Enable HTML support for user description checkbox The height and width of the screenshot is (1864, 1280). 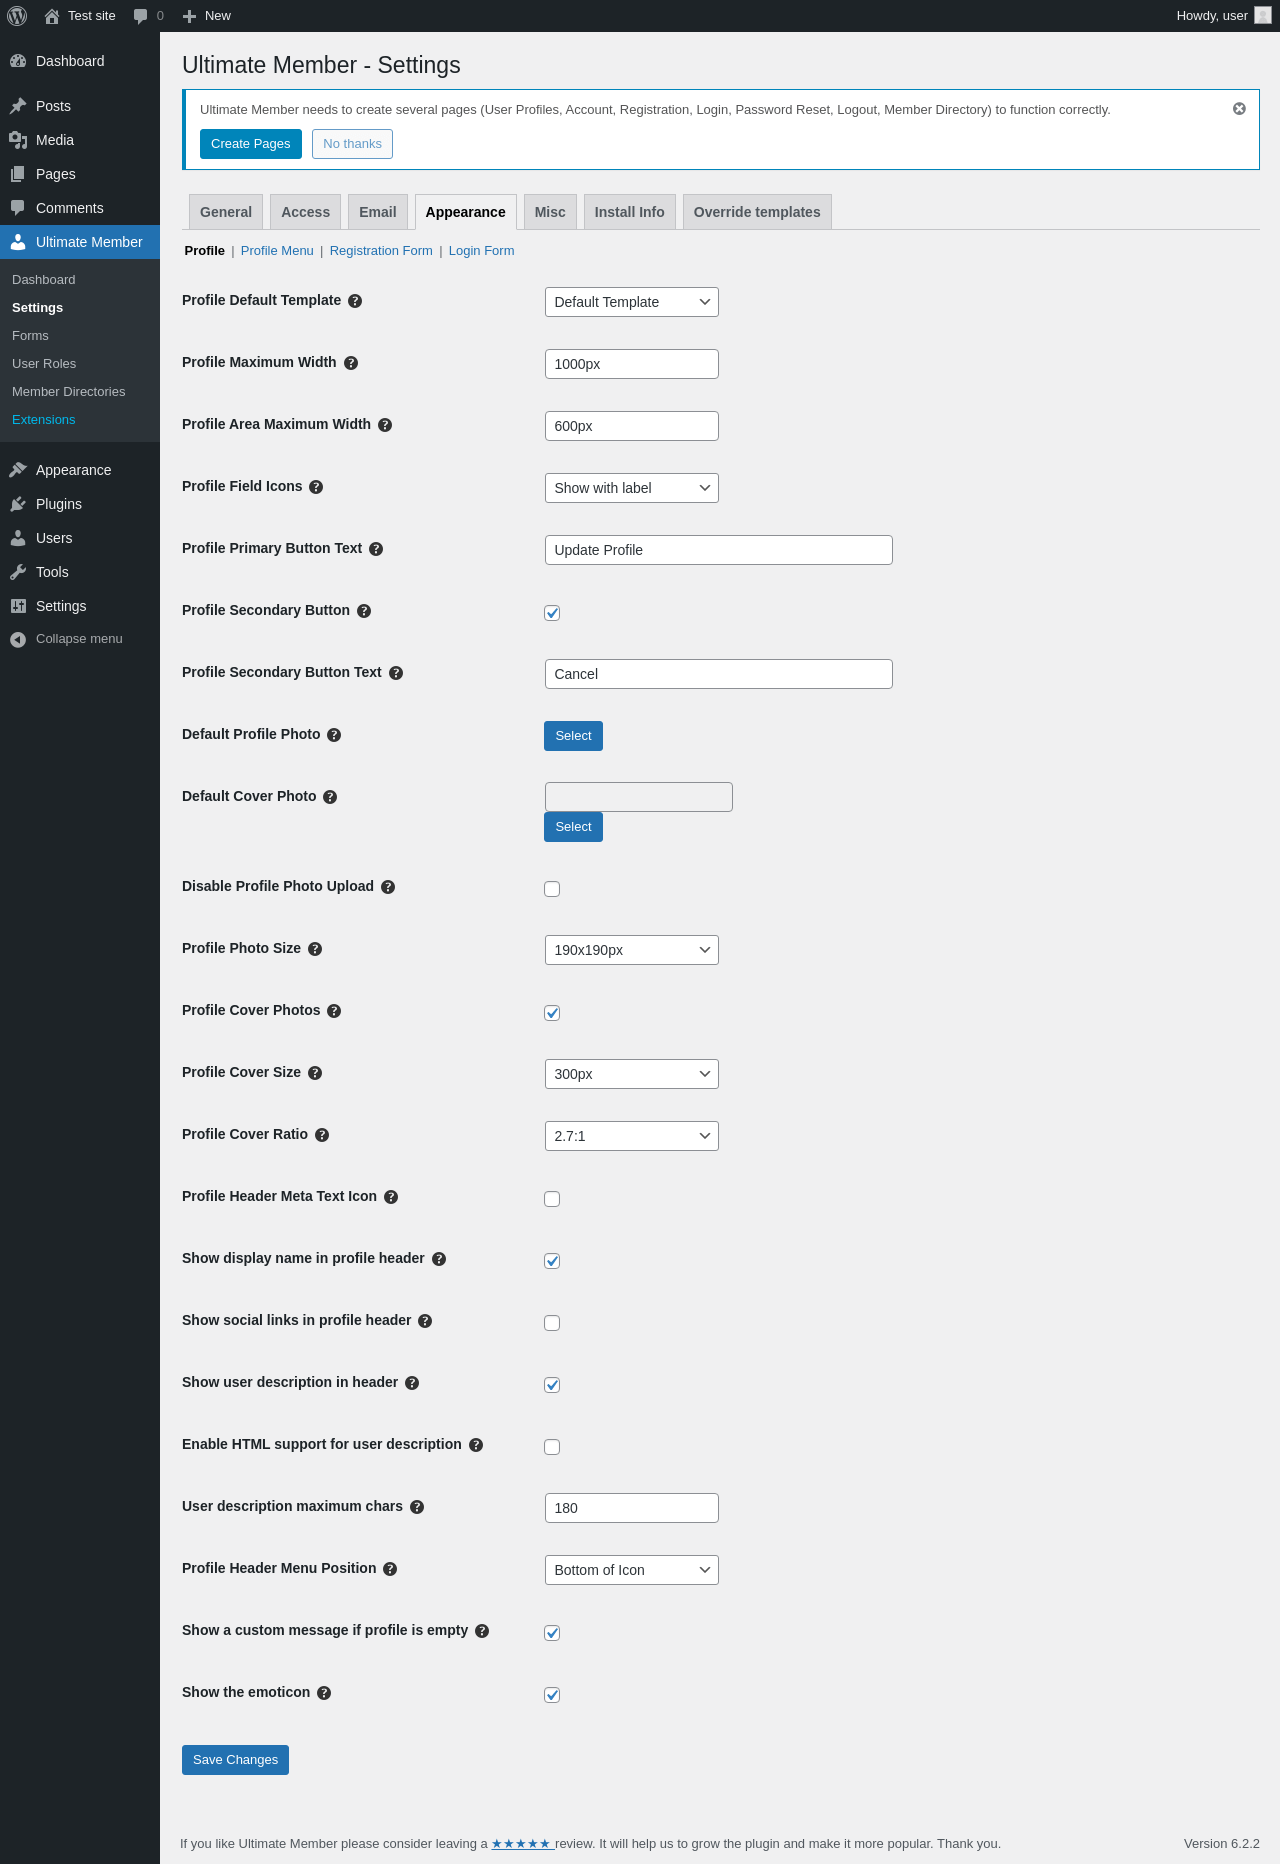click(x=552, y=1447)
